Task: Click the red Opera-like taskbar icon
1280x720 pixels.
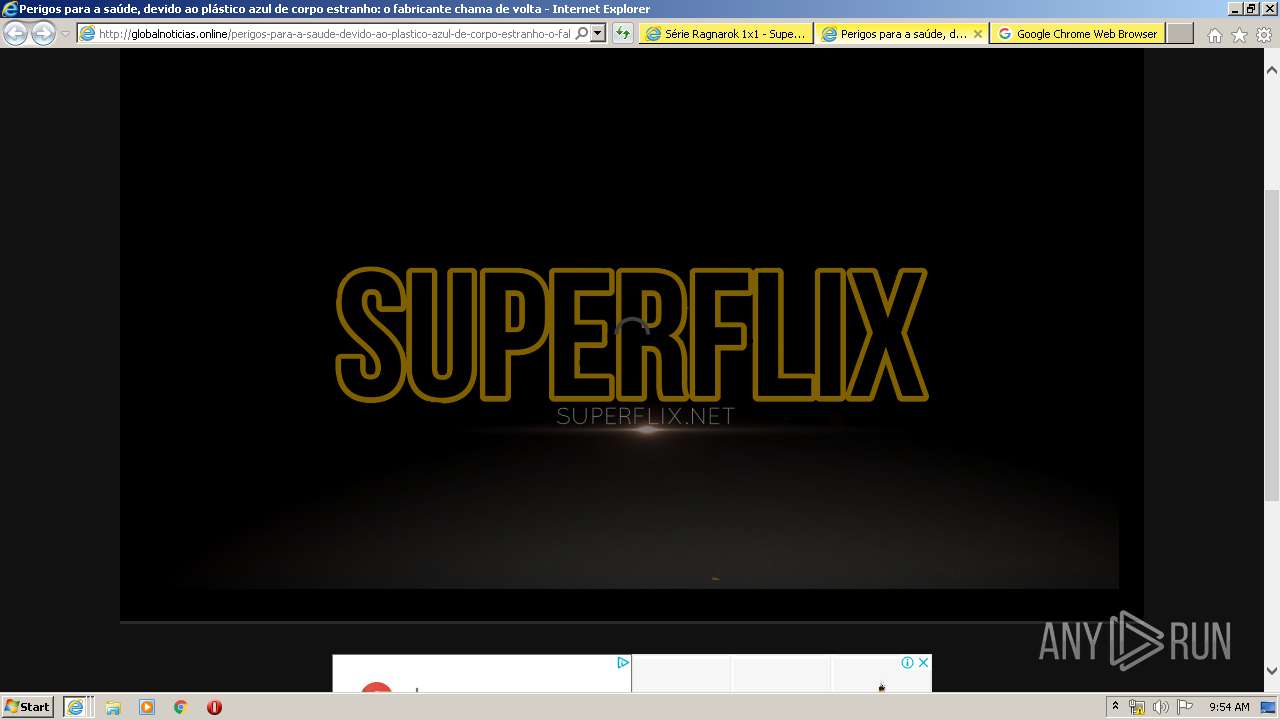Action: (214, 707)
